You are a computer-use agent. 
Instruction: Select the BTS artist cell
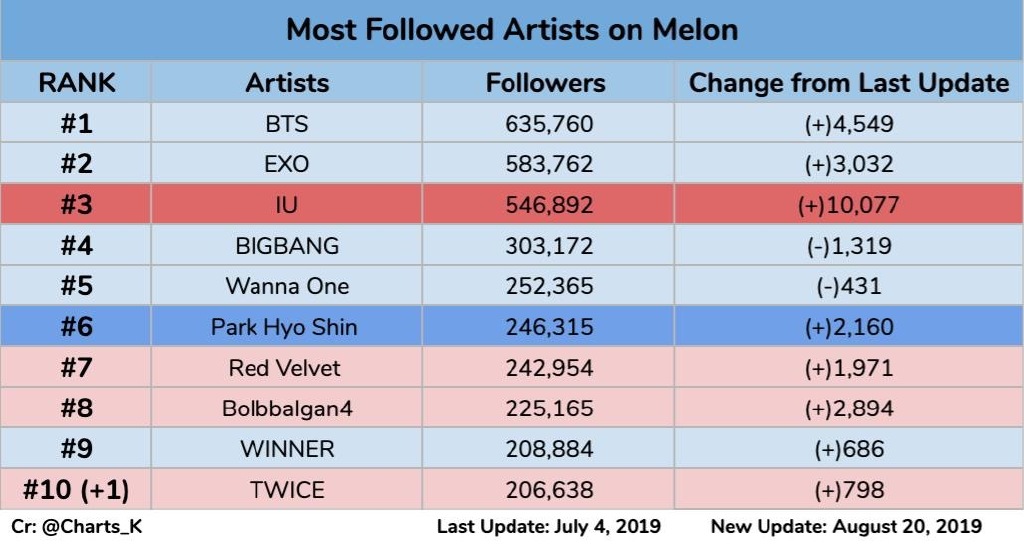(287, 123)
